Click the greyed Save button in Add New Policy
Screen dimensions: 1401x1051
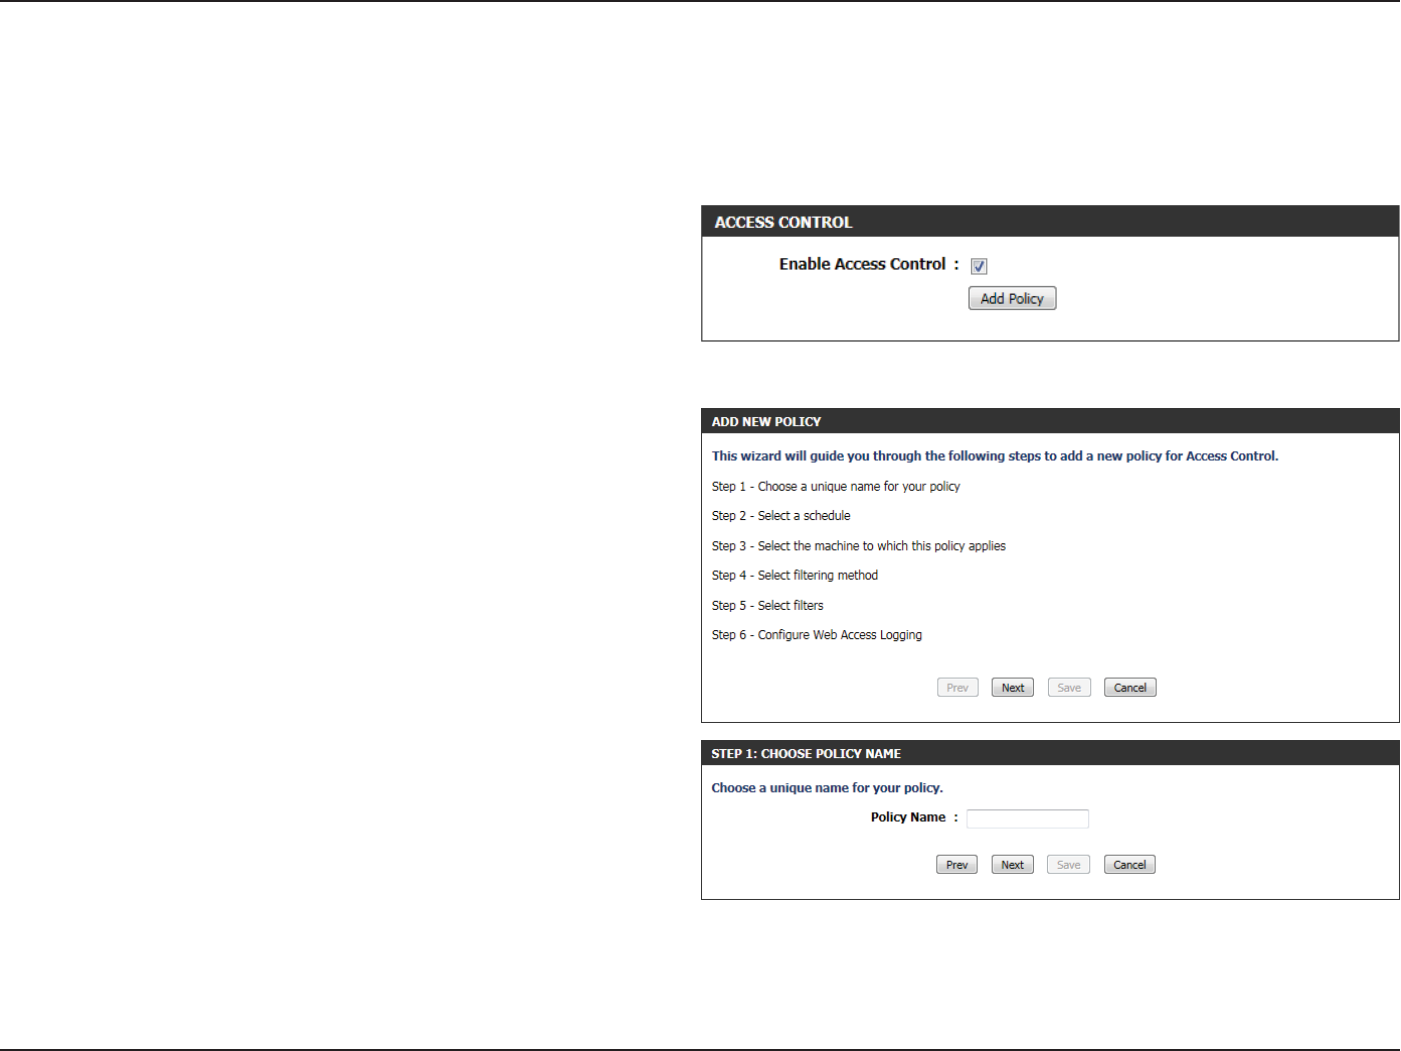tap(1069, 687)
